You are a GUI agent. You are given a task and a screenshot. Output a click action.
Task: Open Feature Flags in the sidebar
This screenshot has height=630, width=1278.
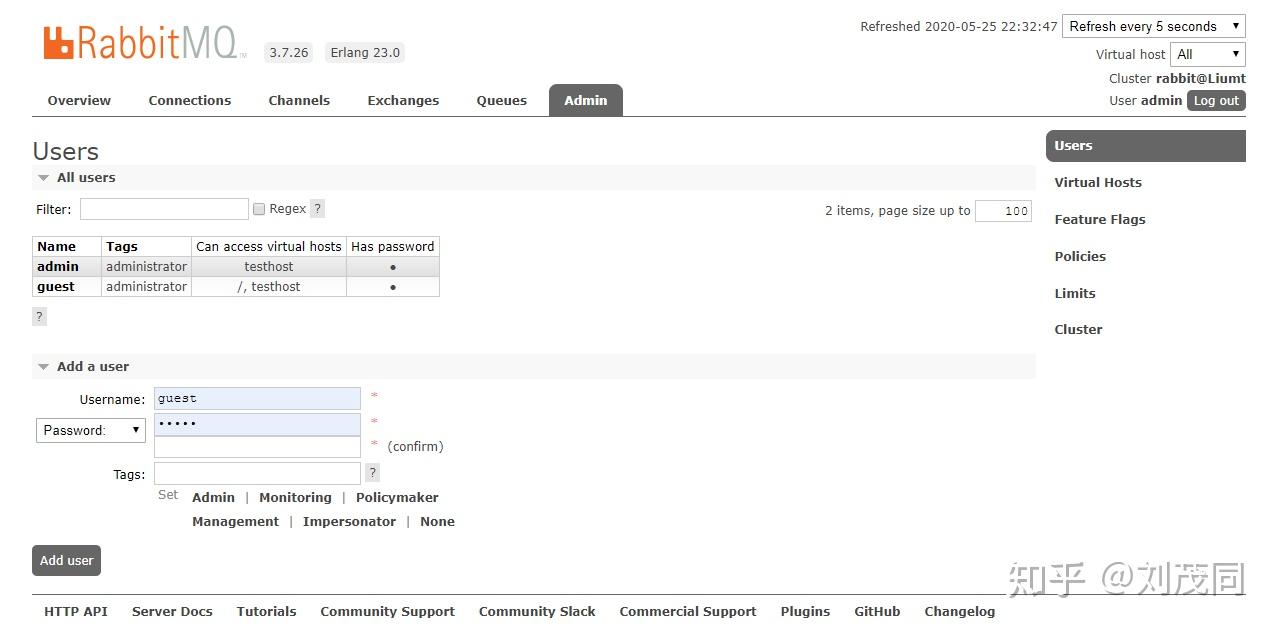pyautogui.click(x=1100, y=219)
